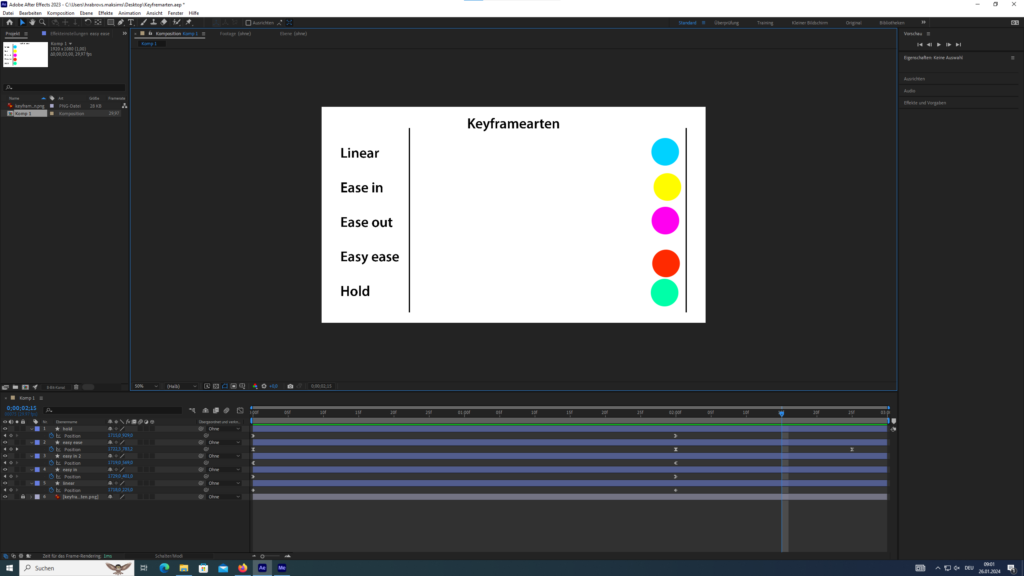Image resolution: width=1024 pixels, height=576 pixels.
Task: Select the Zoom magnifier tool
Action: [x=43, y=22]
